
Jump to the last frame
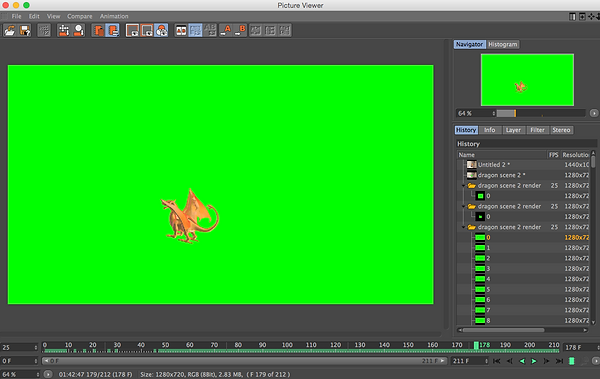coord(559,361)
